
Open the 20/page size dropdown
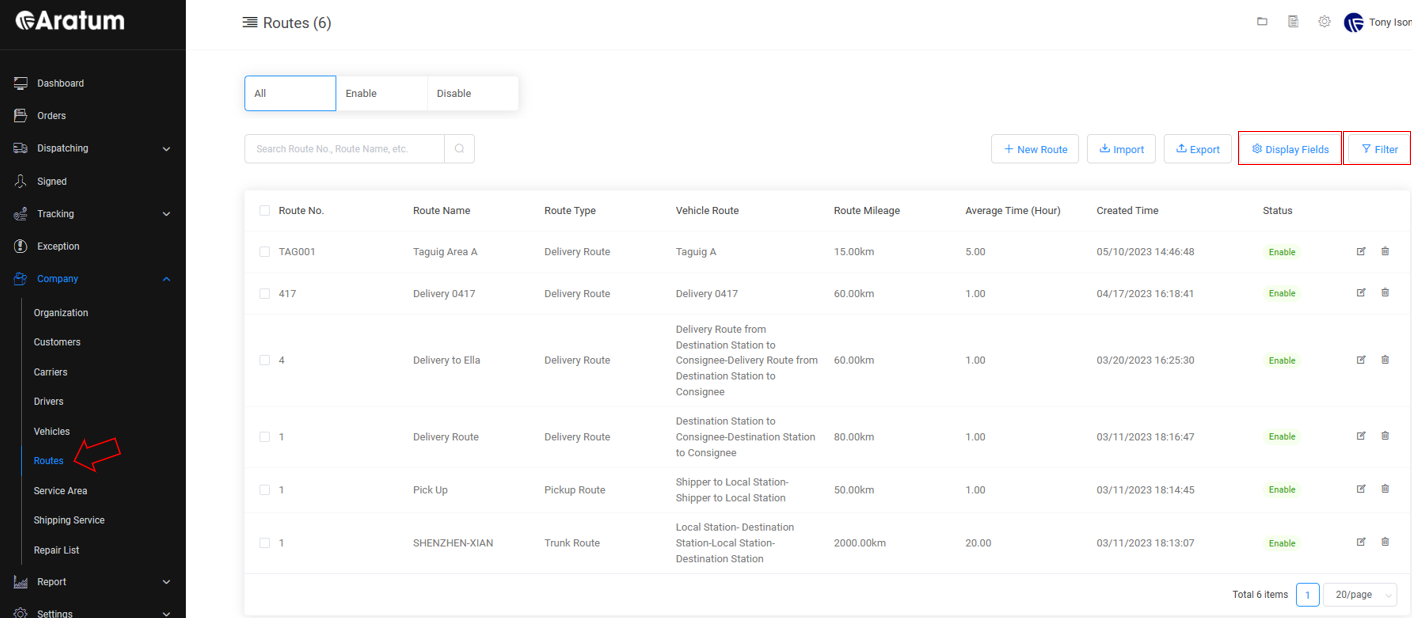pyautogui.click(x=1360, y=594)
